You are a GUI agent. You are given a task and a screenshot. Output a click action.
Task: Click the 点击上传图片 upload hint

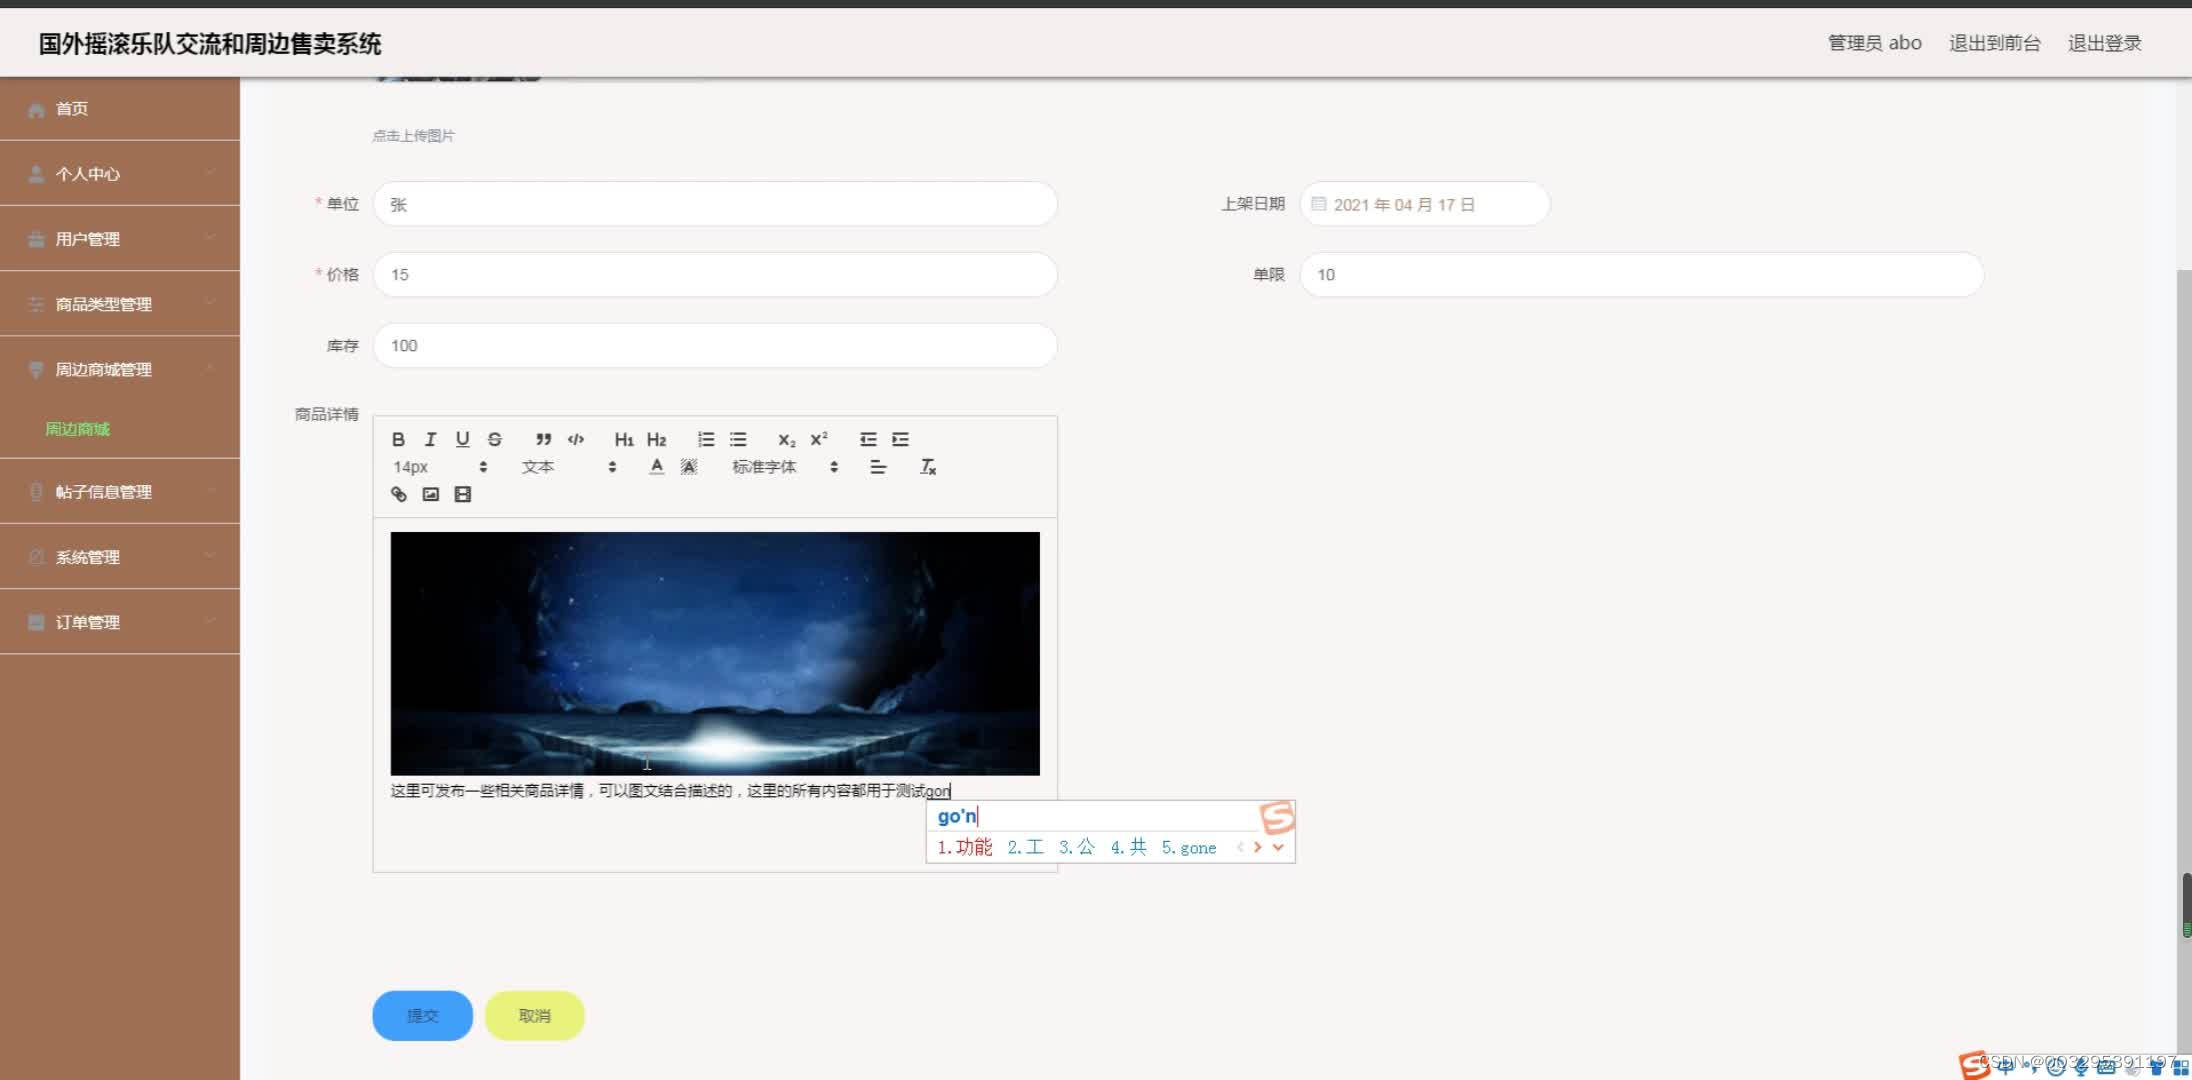tap(413, 136)
